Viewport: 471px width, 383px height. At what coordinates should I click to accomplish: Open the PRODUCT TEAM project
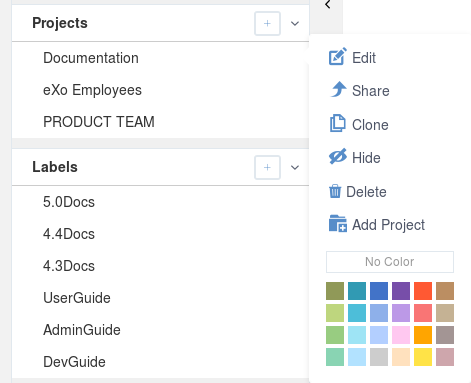coord(99,122)
